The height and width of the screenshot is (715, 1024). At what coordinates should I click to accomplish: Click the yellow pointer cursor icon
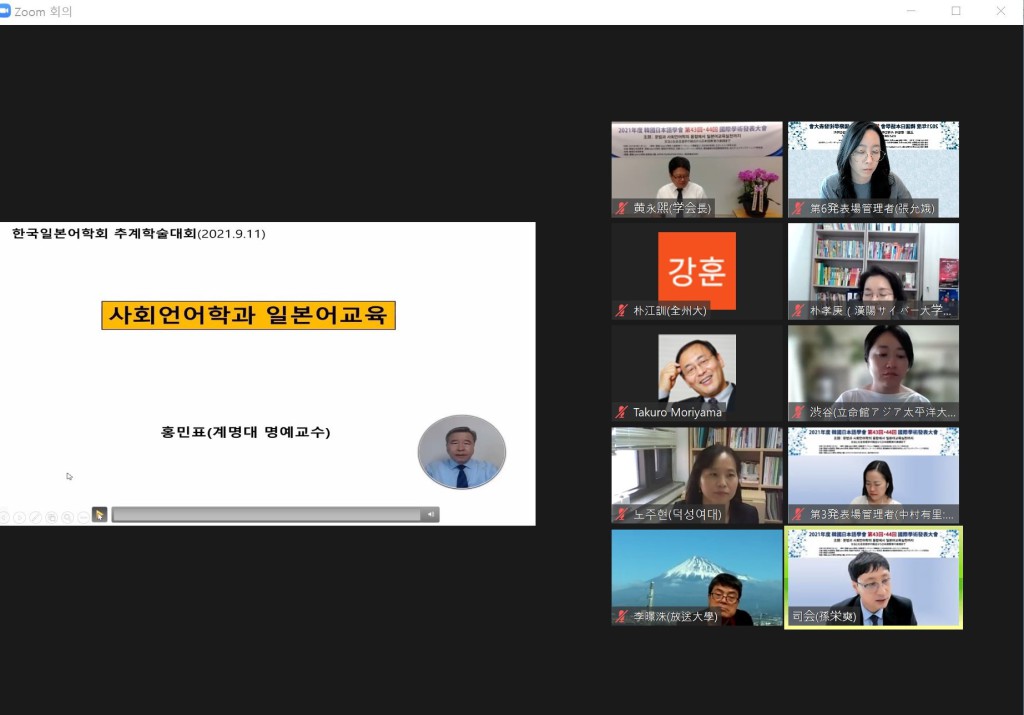[x=99, y=515]
